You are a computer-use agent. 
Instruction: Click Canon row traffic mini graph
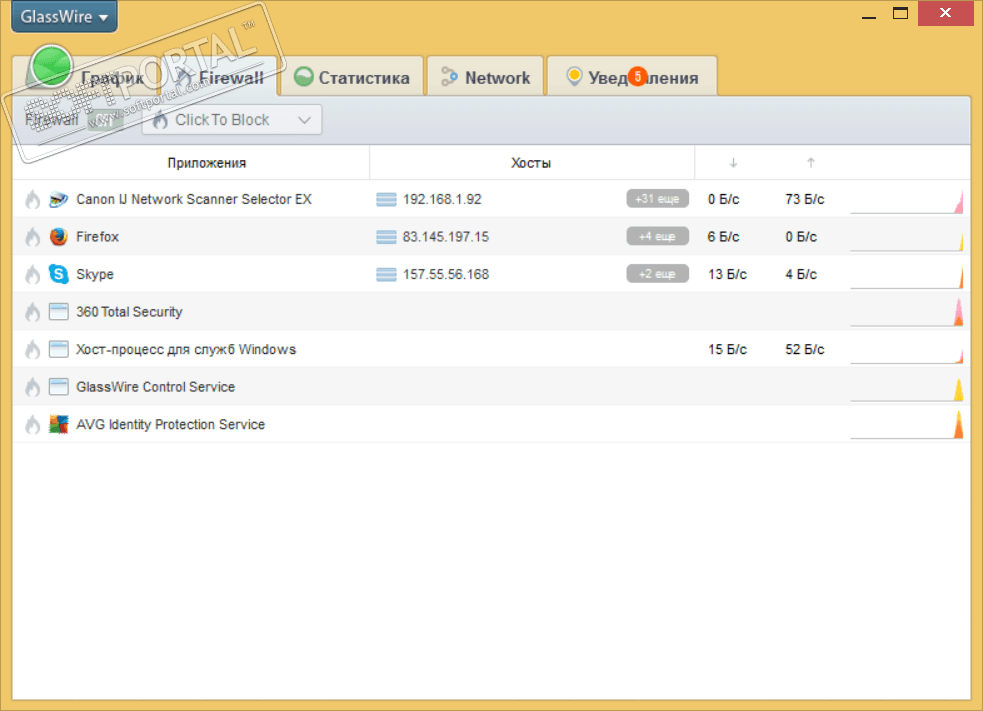(907, 201)
